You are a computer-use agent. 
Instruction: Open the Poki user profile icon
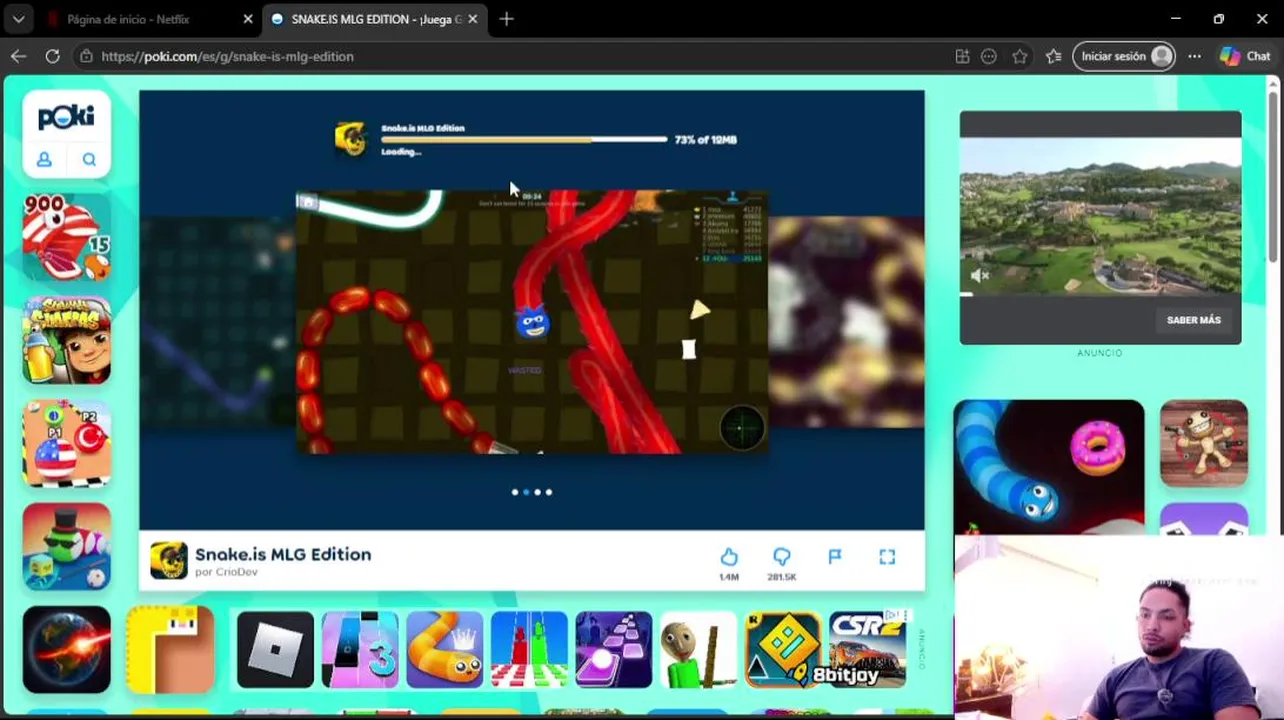point(44,159)
